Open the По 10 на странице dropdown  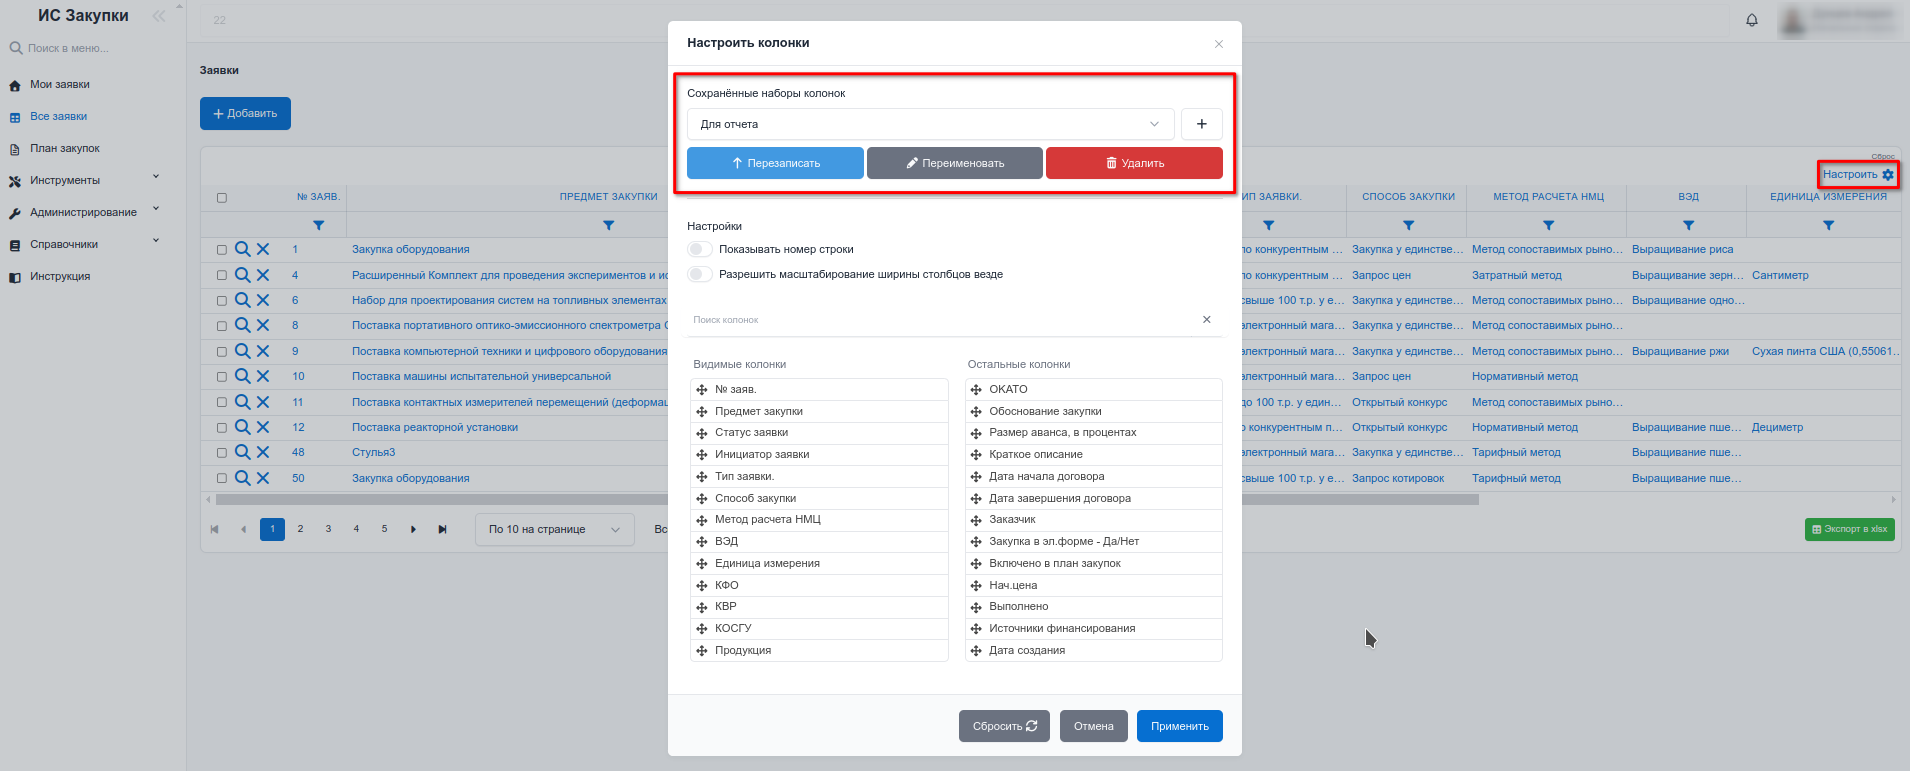[x=554, y=529]
